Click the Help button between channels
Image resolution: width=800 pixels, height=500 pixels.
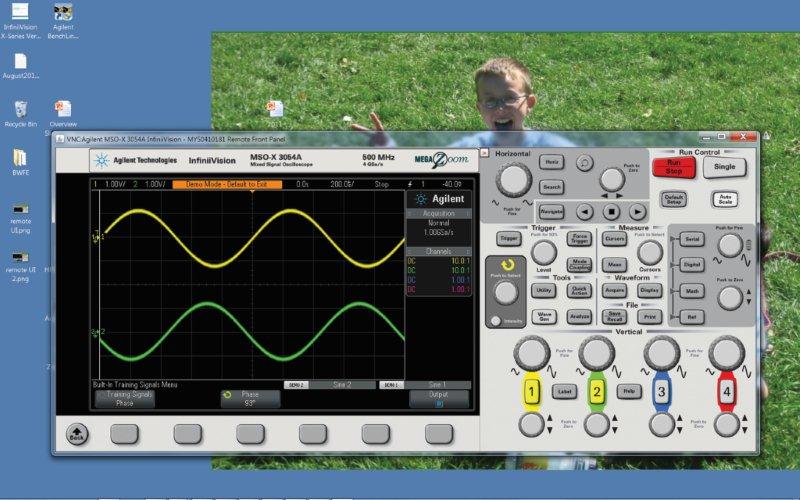[x=629, y=391]
